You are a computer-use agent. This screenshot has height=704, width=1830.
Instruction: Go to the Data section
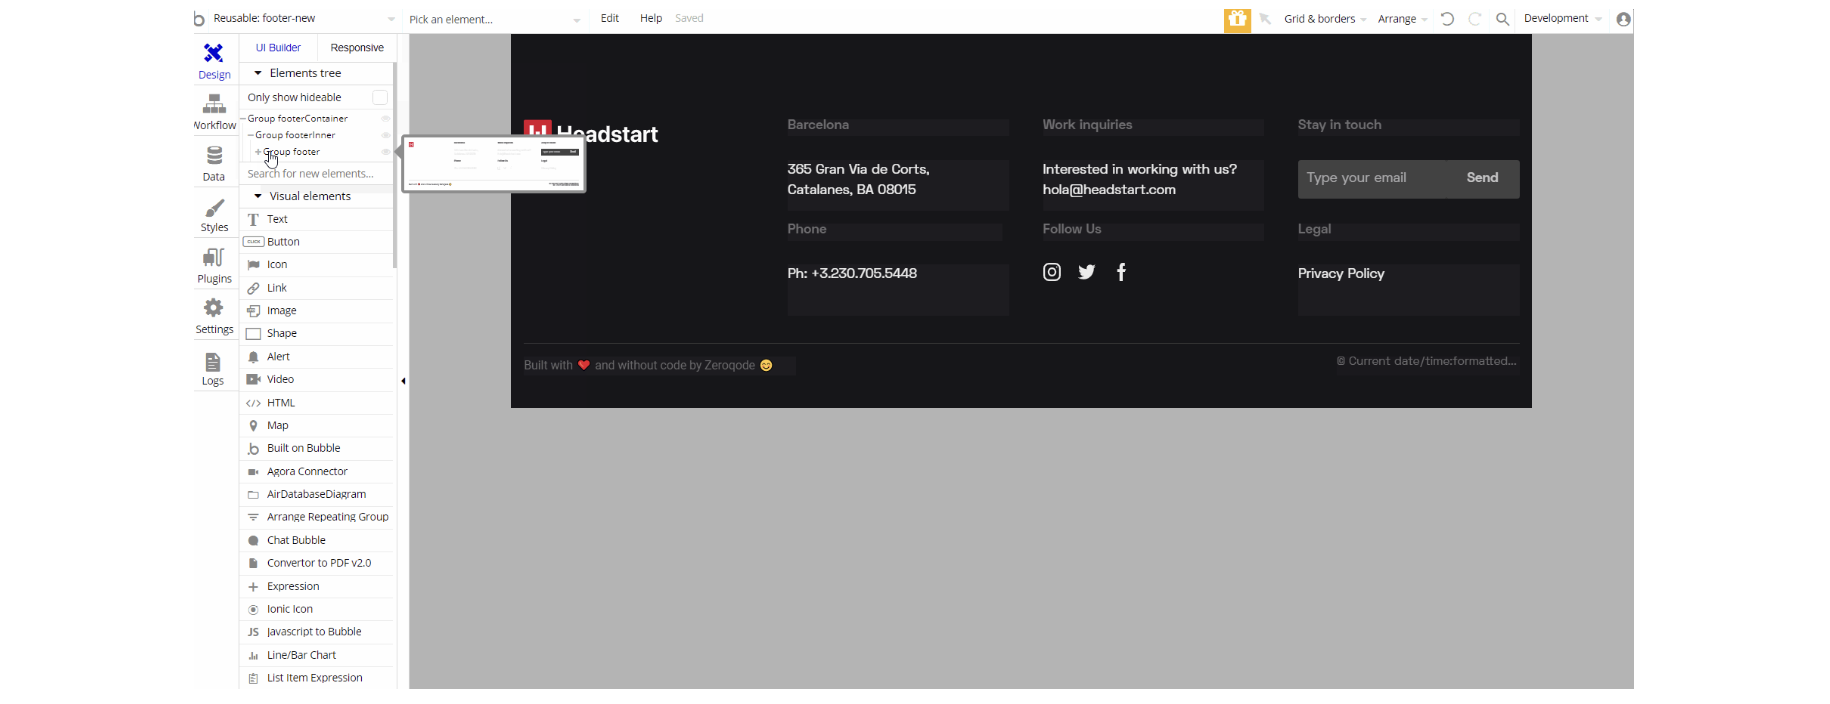[x=214, y=164]
